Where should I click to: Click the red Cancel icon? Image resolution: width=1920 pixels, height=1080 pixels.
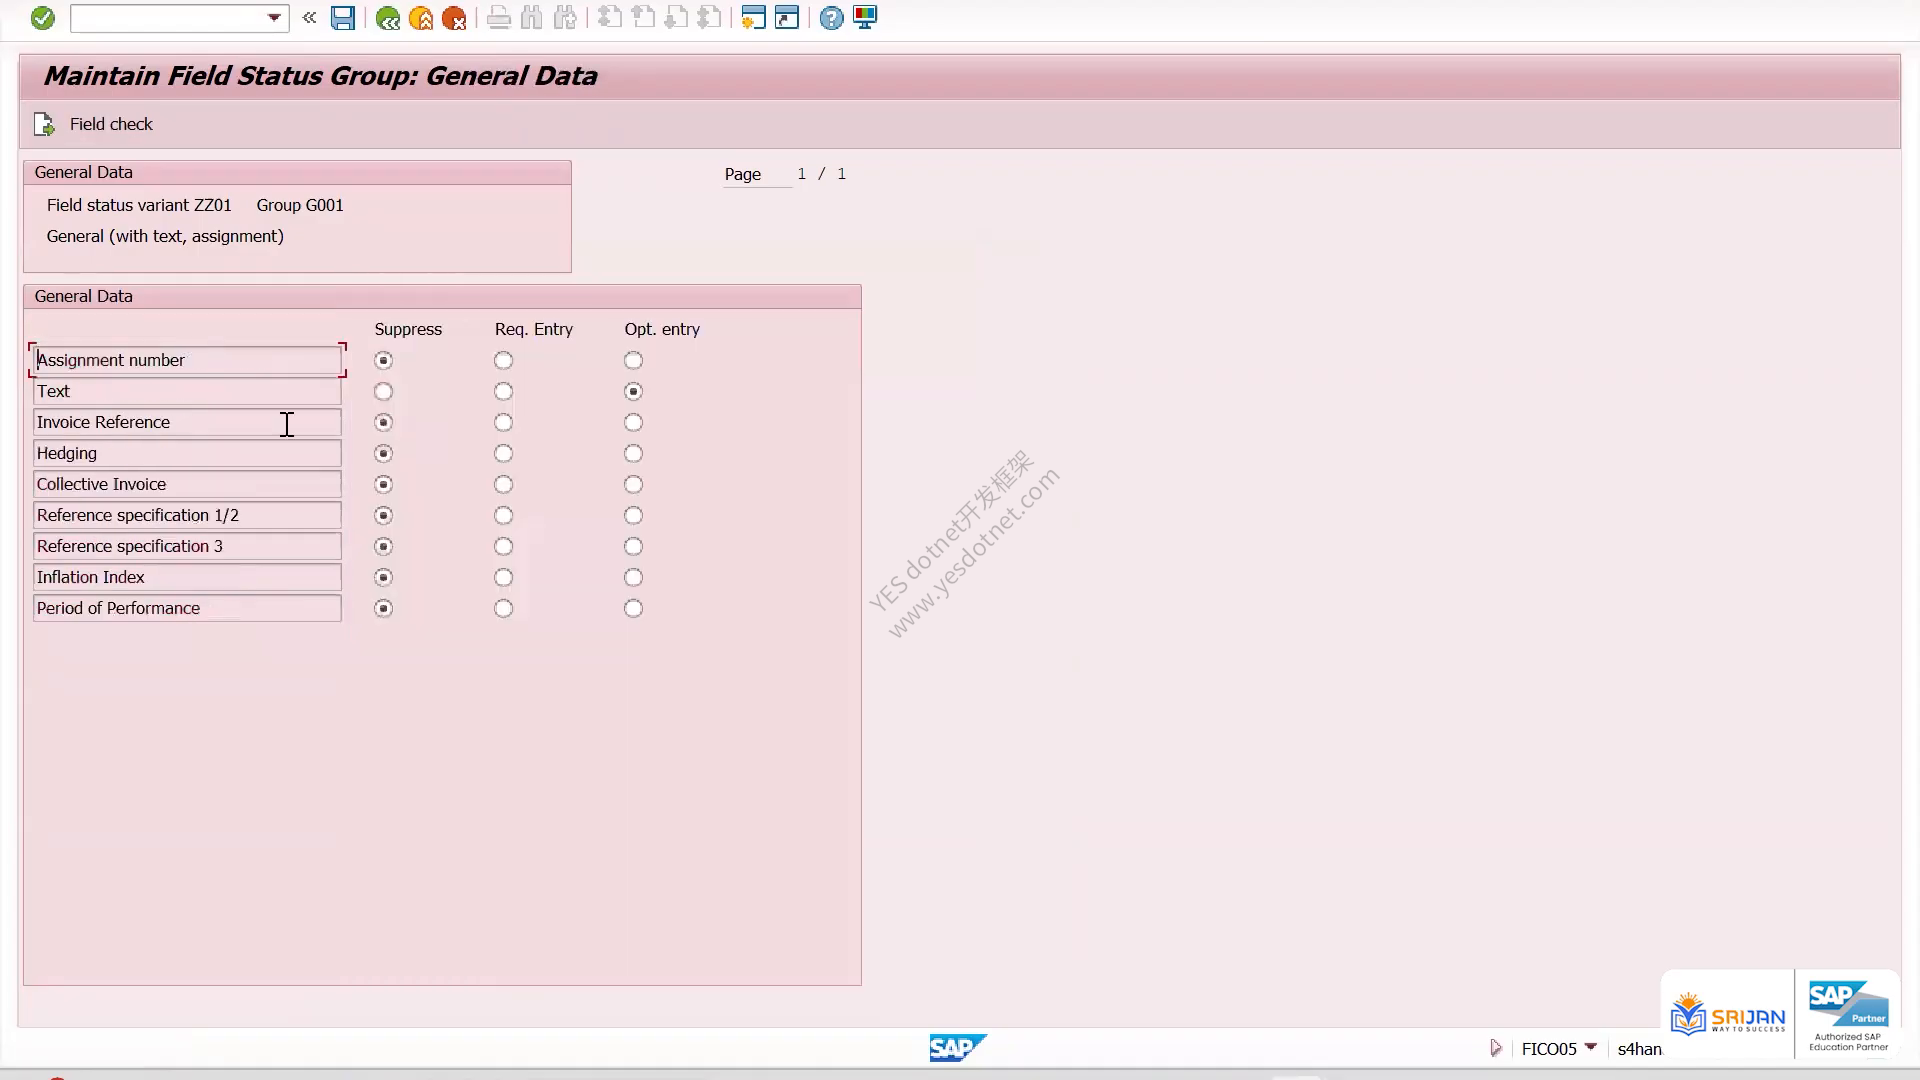click(454, 18)
